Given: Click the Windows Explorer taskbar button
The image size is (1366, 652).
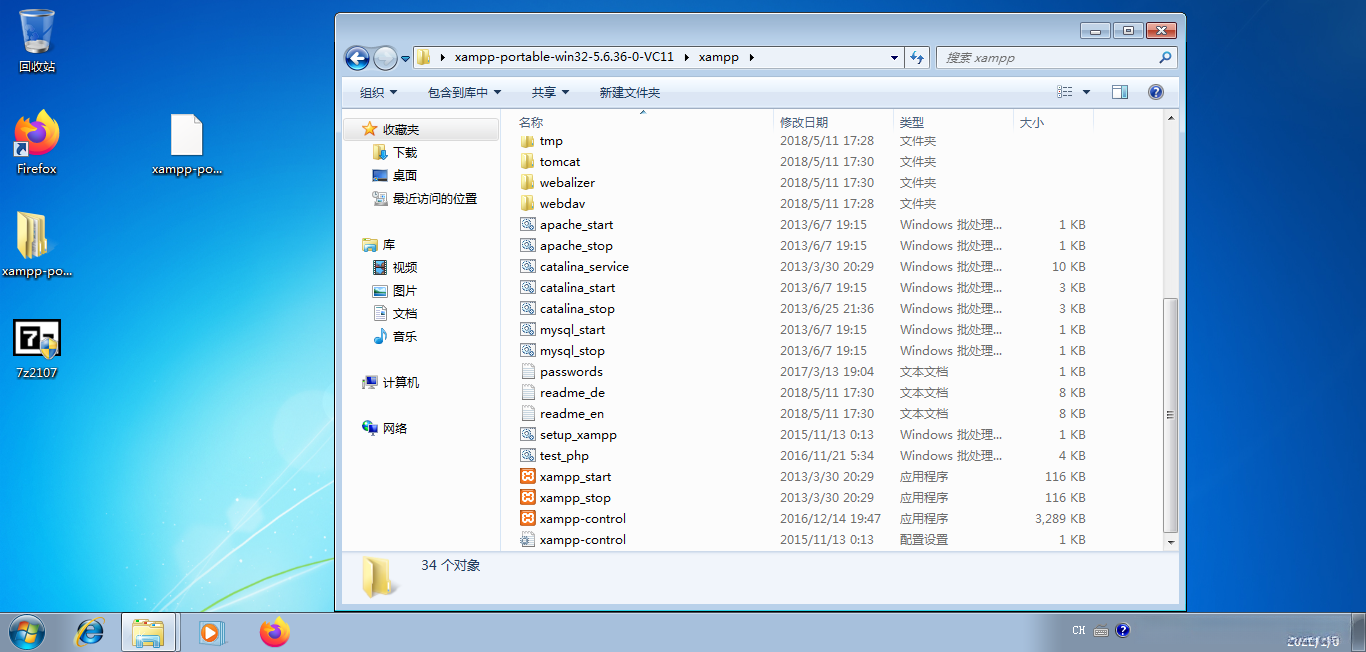Looking at the screenshot, I should pos(148,632).
